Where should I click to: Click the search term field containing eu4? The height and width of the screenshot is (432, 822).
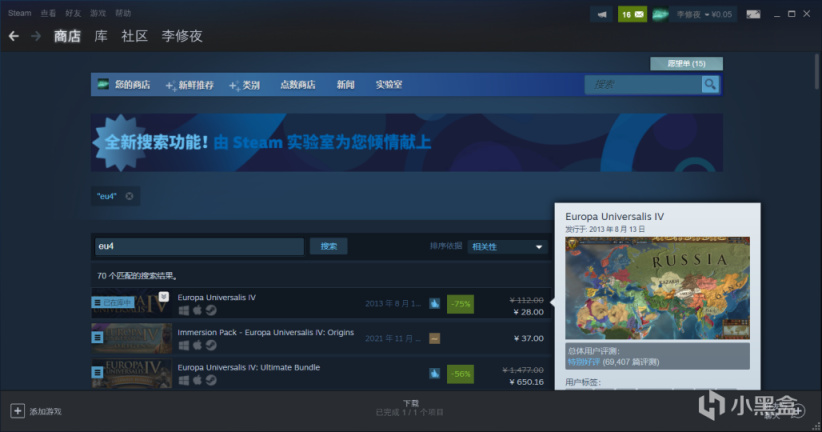coord(199,246)
